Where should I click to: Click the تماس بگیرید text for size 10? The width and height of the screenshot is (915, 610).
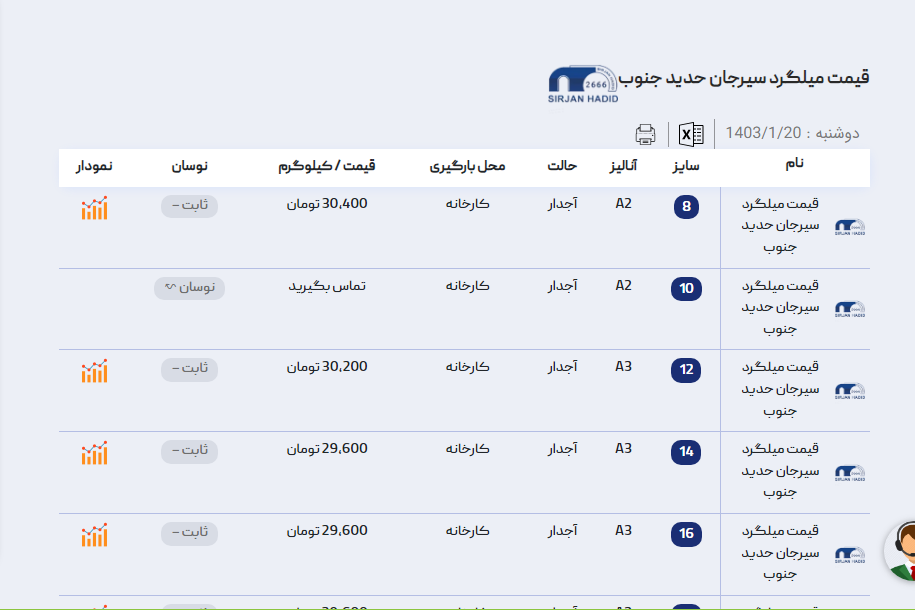[x=327, y=286]
